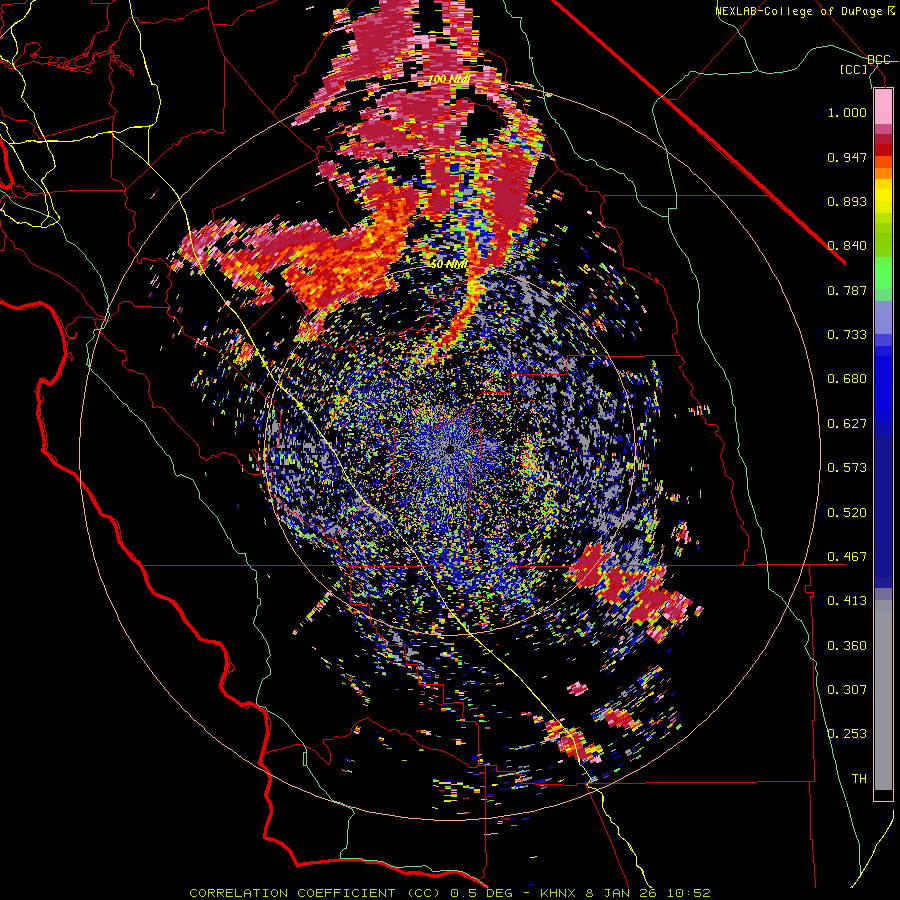Click the 0.787 scale value
This screenshot has width=900, height=900.
[x=847, y=290]
